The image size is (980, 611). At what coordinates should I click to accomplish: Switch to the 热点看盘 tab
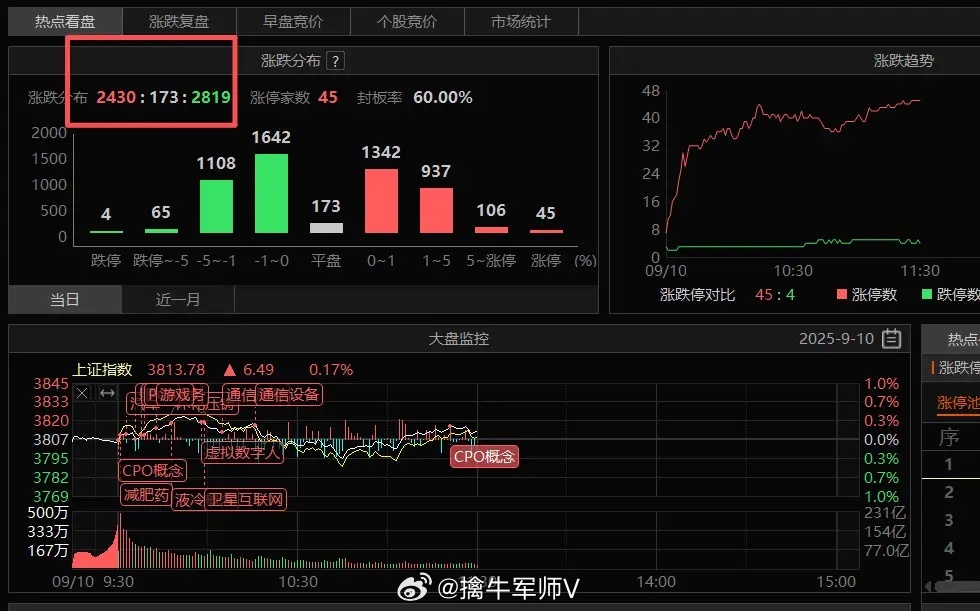pos(65,22)
